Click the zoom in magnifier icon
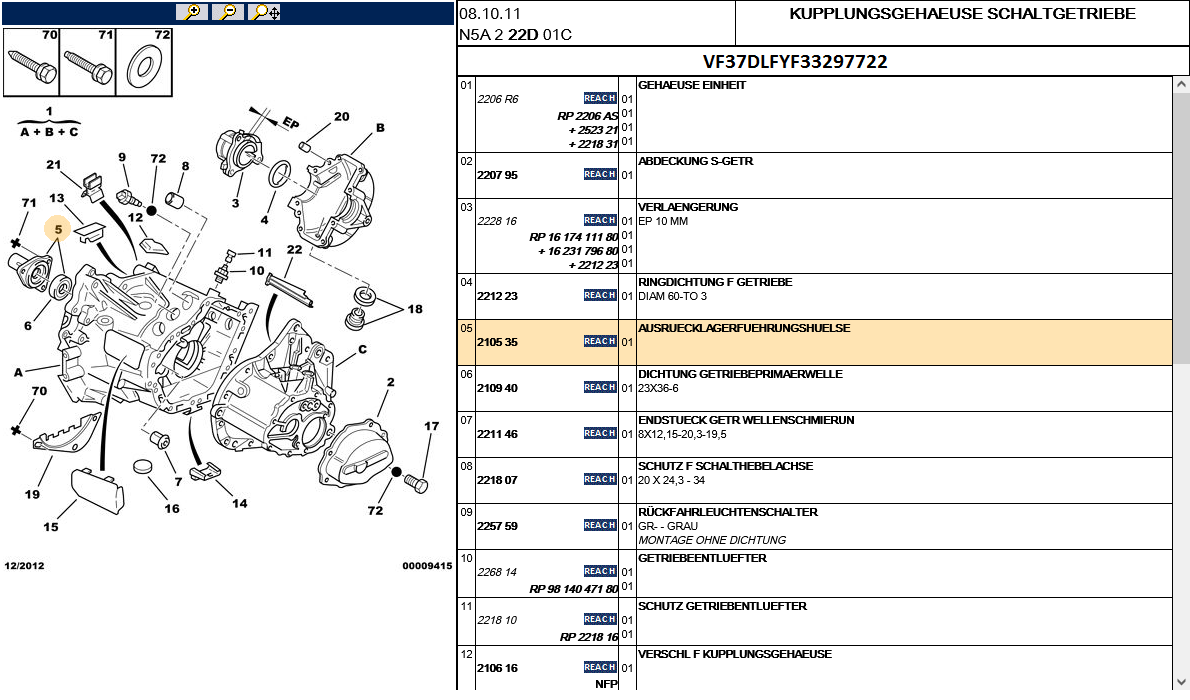 click(191, 12)
